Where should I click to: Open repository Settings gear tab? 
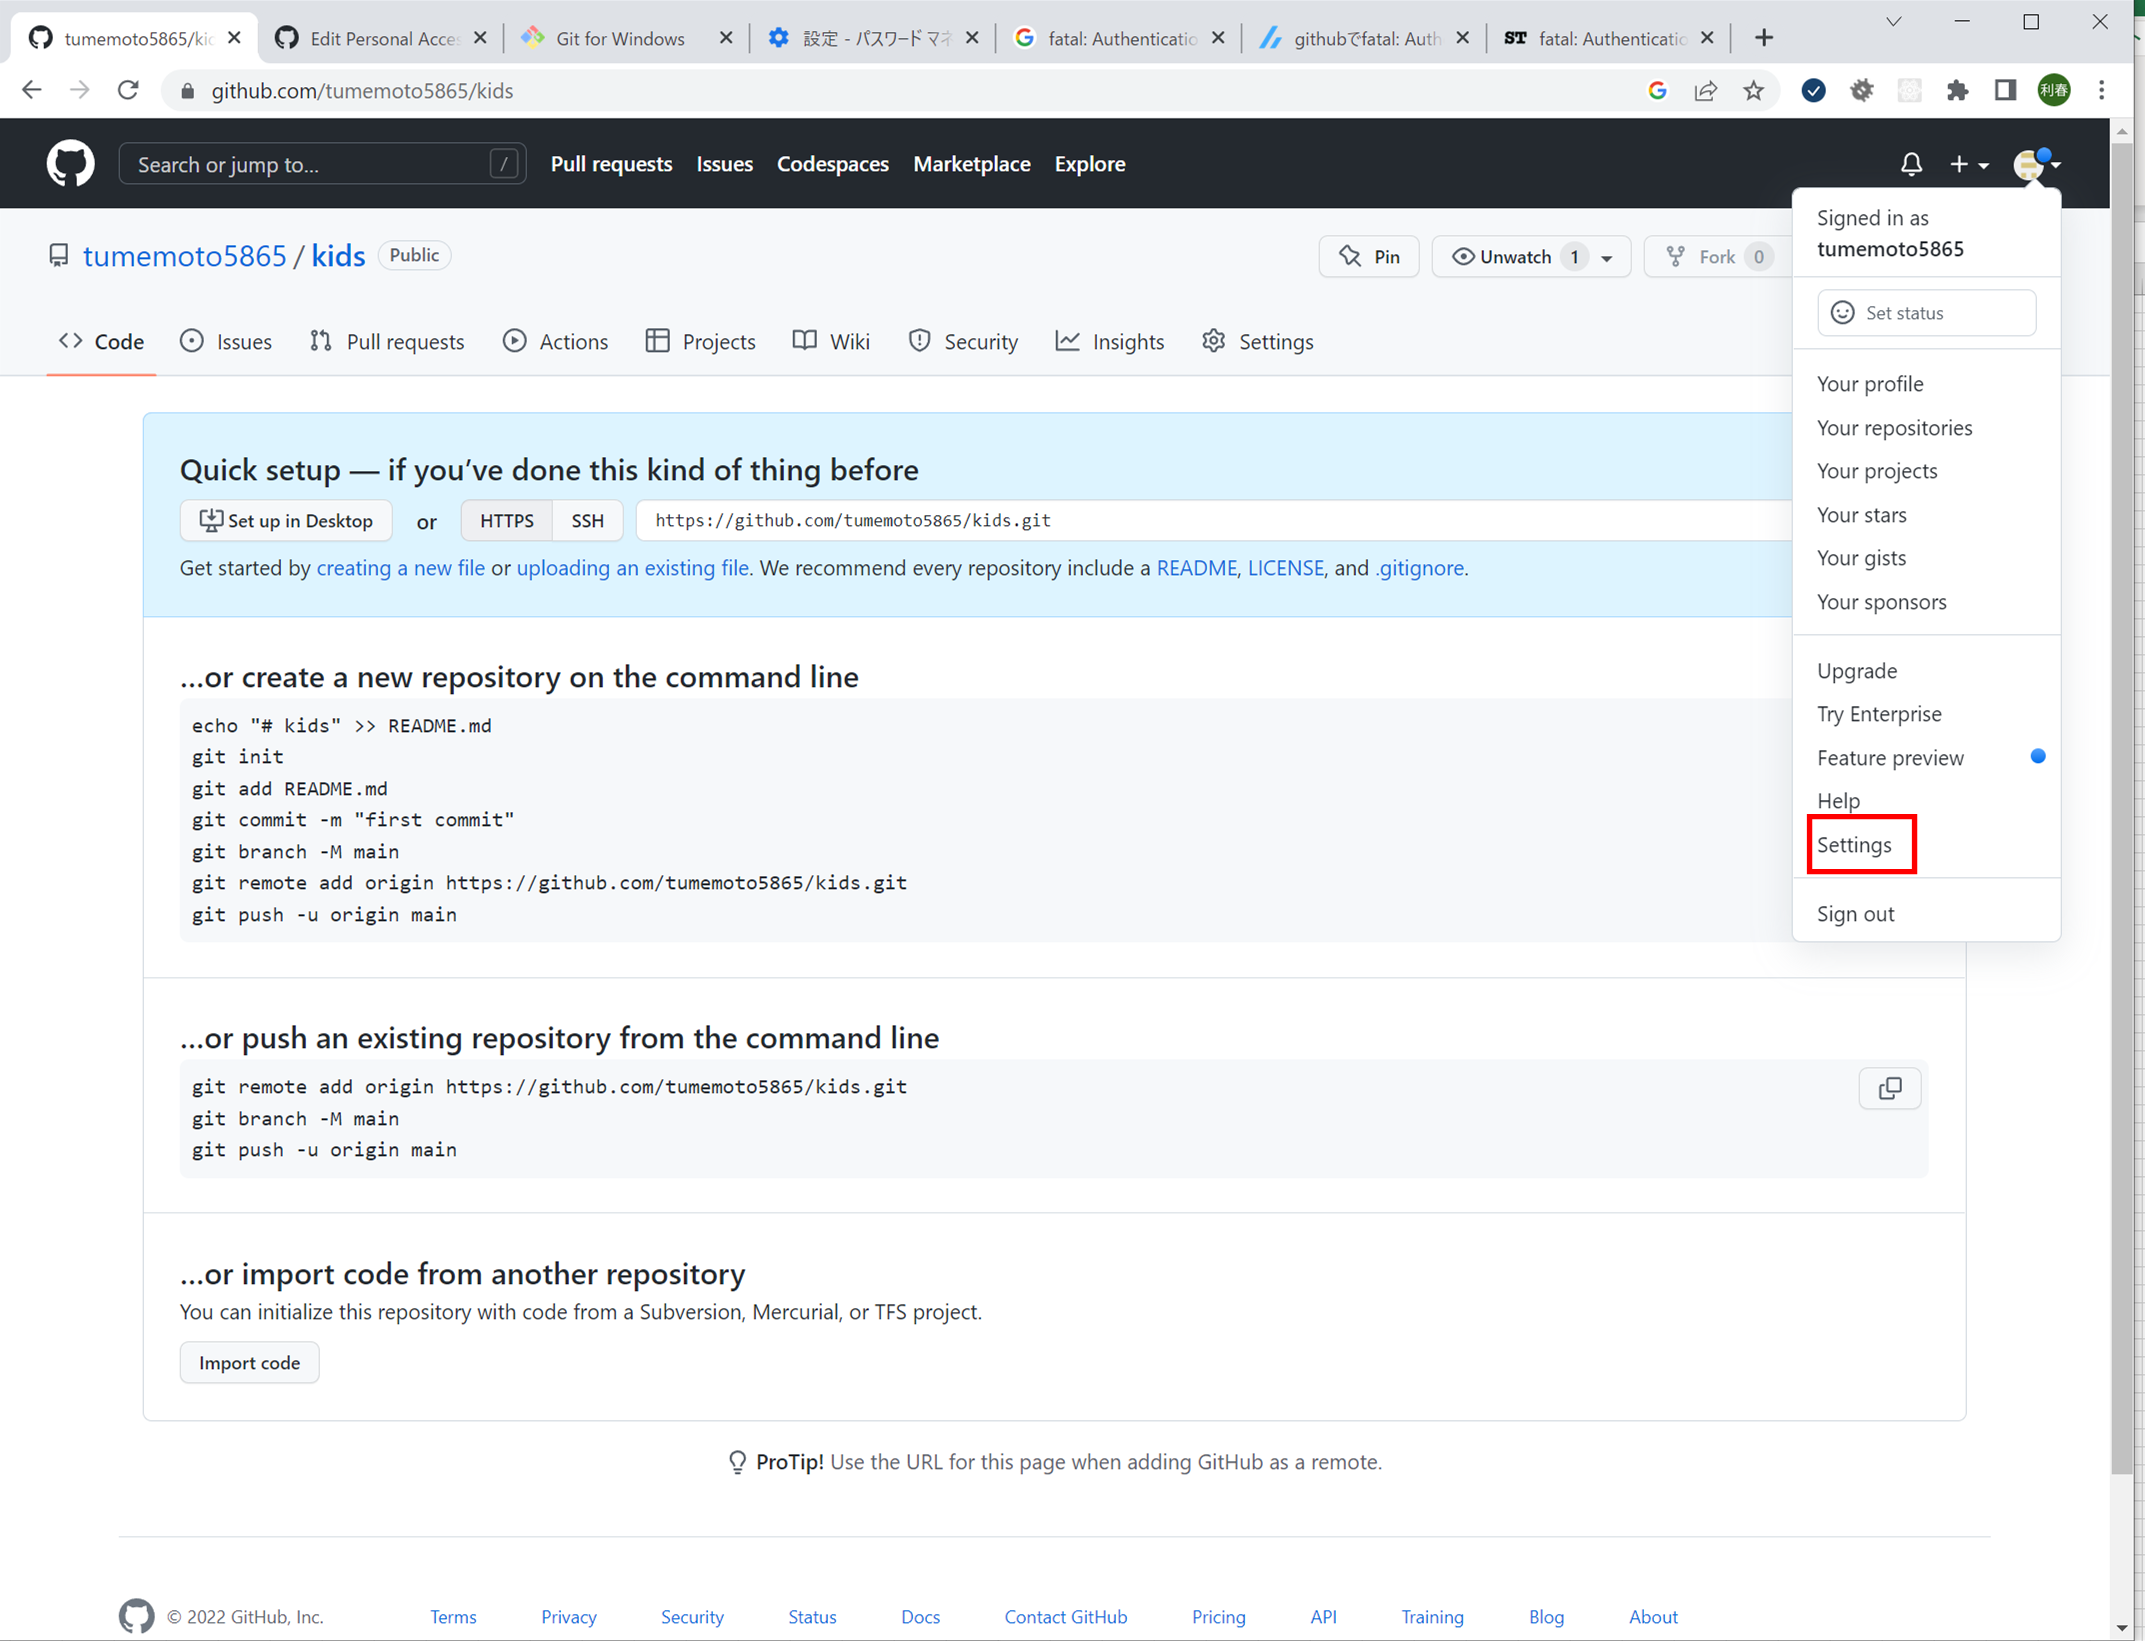[x=1257, y=341]
